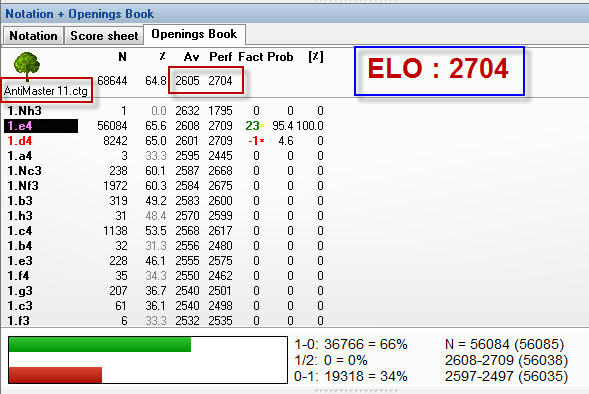Screen dimensions: 589x394
Task: Select the Openings Book tab
Action: (x=194, y=34)
